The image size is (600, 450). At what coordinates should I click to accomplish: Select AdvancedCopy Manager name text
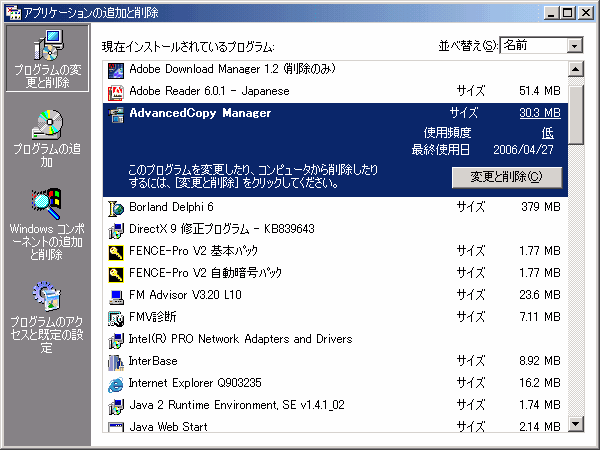click(x=200, y=113)
